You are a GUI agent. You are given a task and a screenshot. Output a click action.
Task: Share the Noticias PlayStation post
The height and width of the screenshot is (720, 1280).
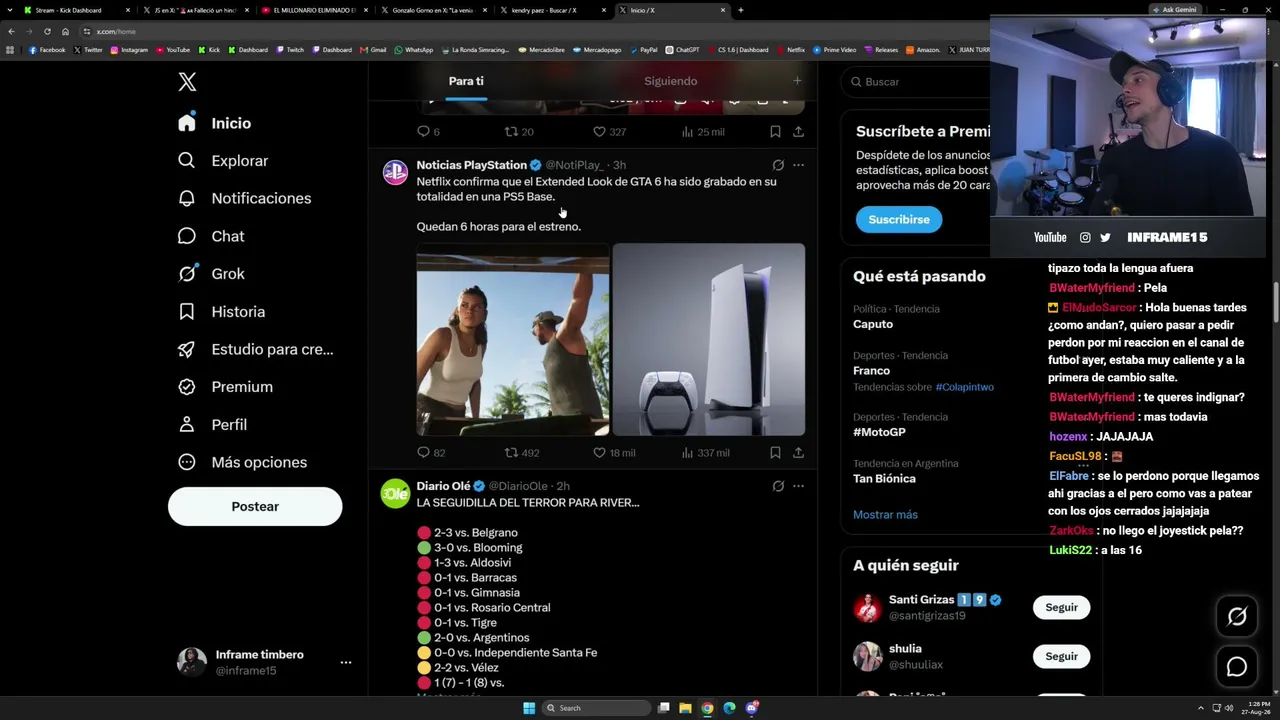coord(798,453)
